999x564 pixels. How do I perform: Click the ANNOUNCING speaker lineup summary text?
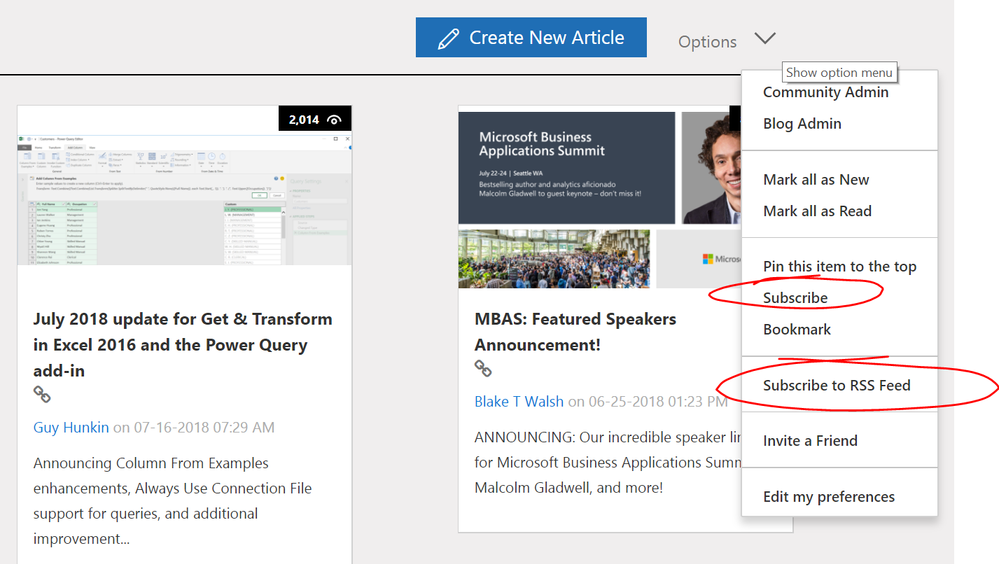(x=608, y=463)
